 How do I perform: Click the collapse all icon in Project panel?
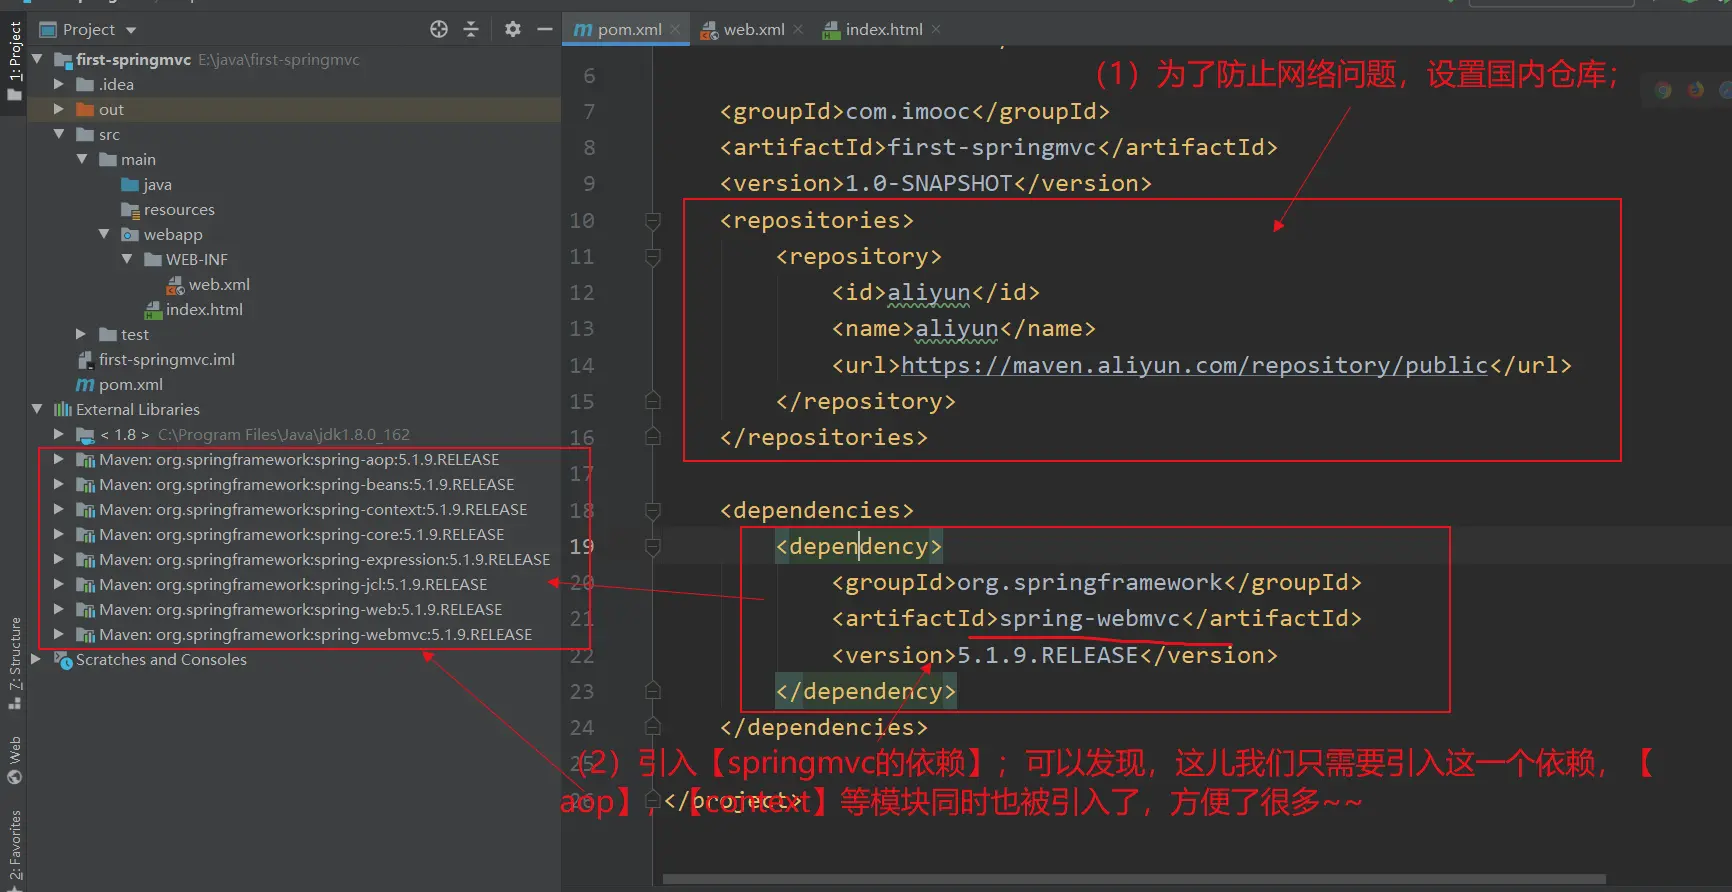click(471, 29)
